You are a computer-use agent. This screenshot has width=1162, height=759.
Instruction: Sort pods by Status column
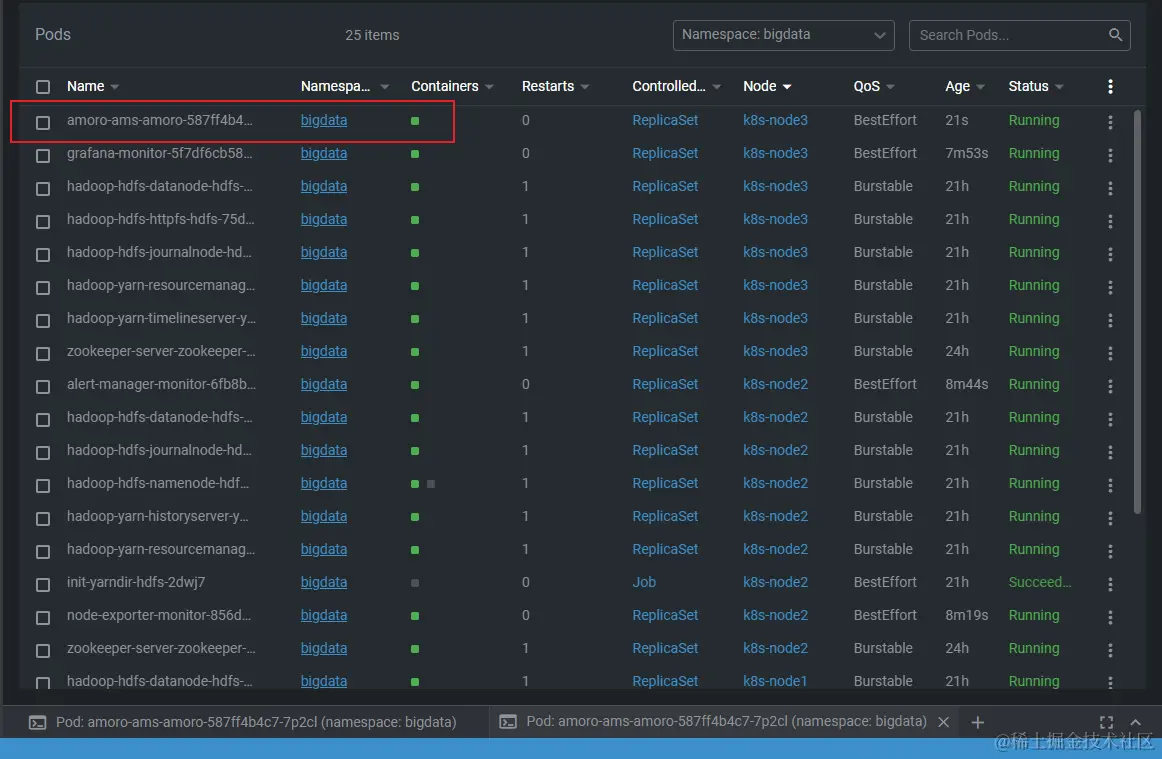tap(1036, 86)
